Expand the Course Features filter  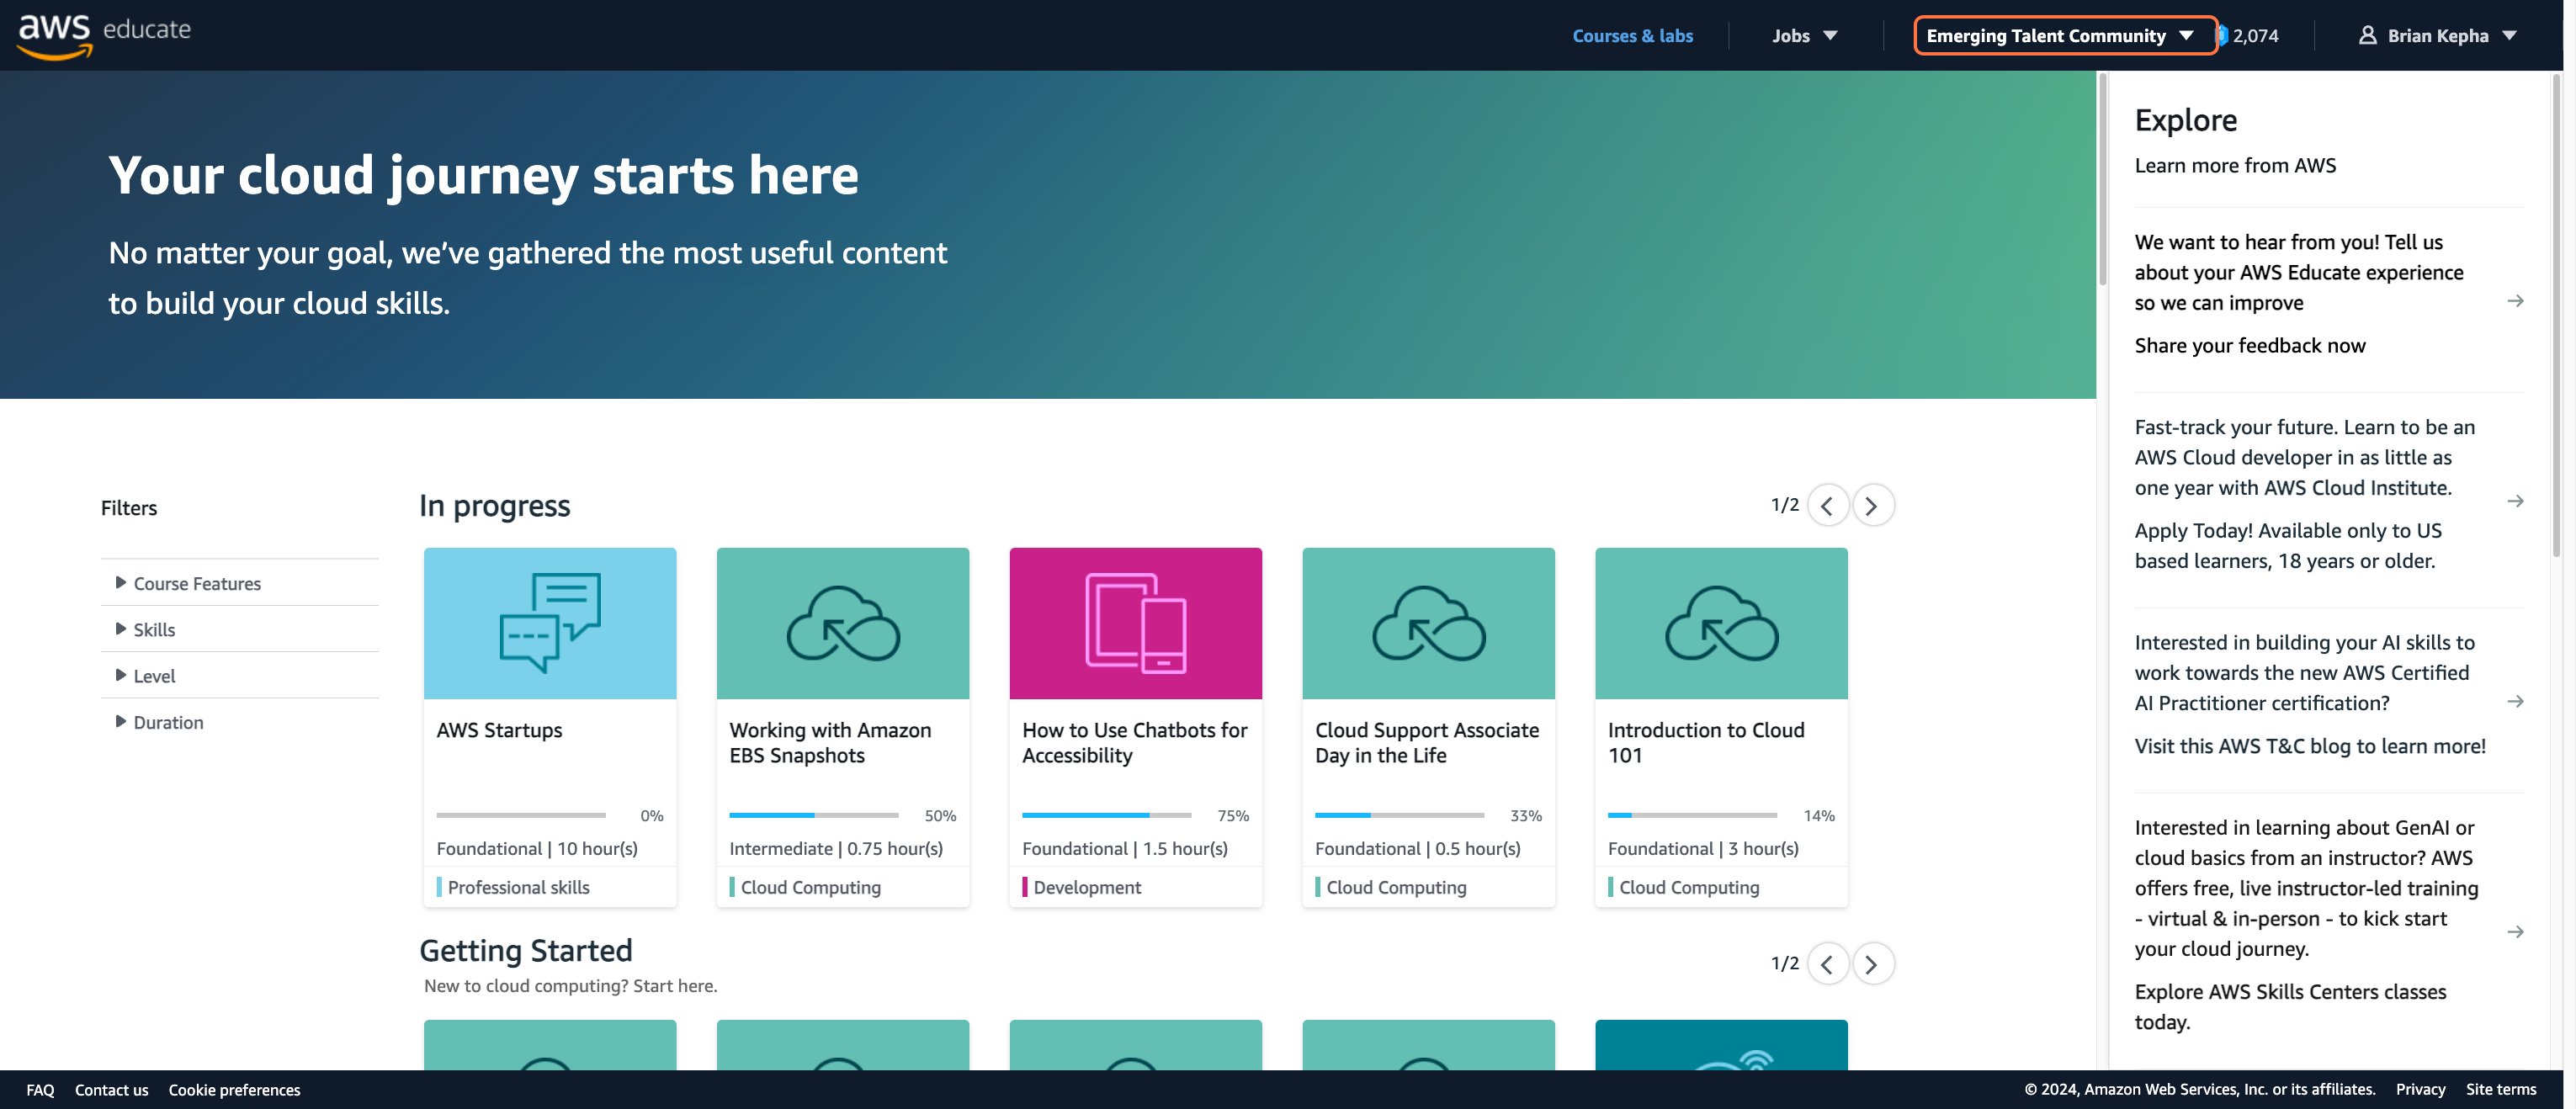196,583
